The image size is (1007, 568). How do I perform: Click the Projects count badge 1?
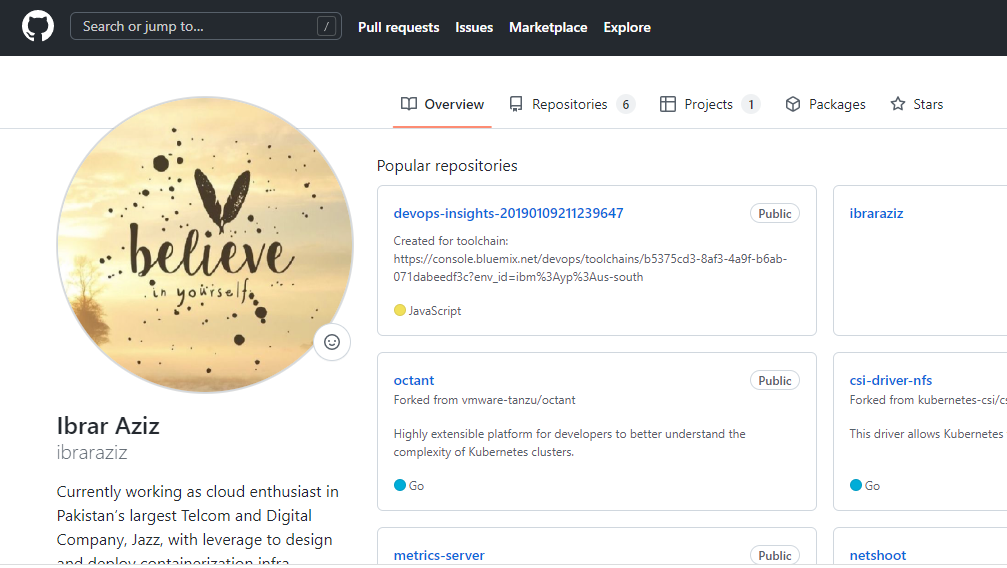click(x=751, y=104)
